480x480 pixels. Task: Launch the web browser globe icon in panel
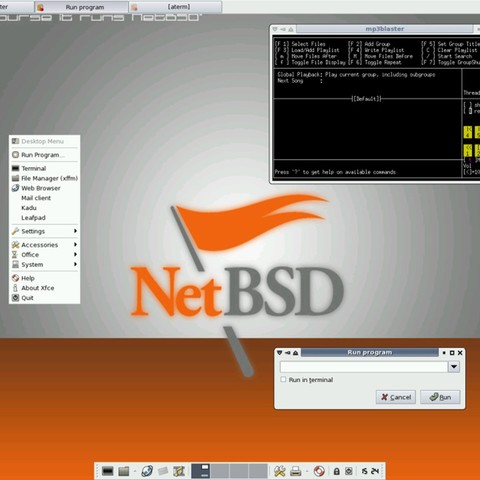tap(147, 471)
